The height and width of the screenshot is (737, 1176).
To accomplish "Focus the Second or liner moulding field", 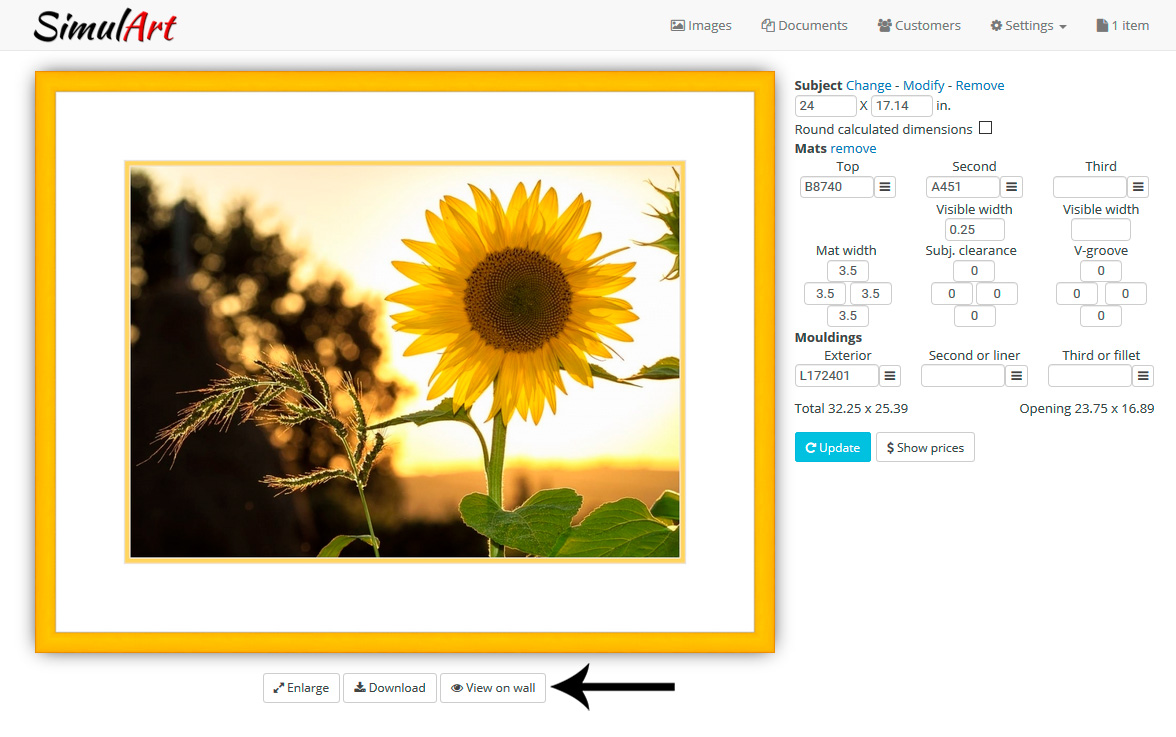I will point(963,376).
